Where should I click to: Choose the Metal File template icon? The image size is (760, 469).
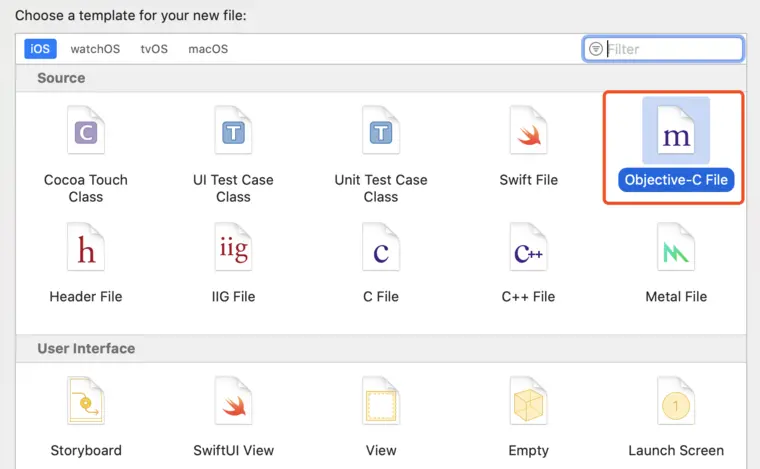point(676,249)
